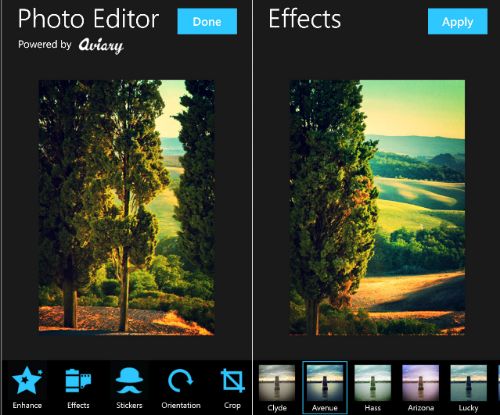
Task: Open the Stickers hat and mustache icon
Action: coord(129,380)
